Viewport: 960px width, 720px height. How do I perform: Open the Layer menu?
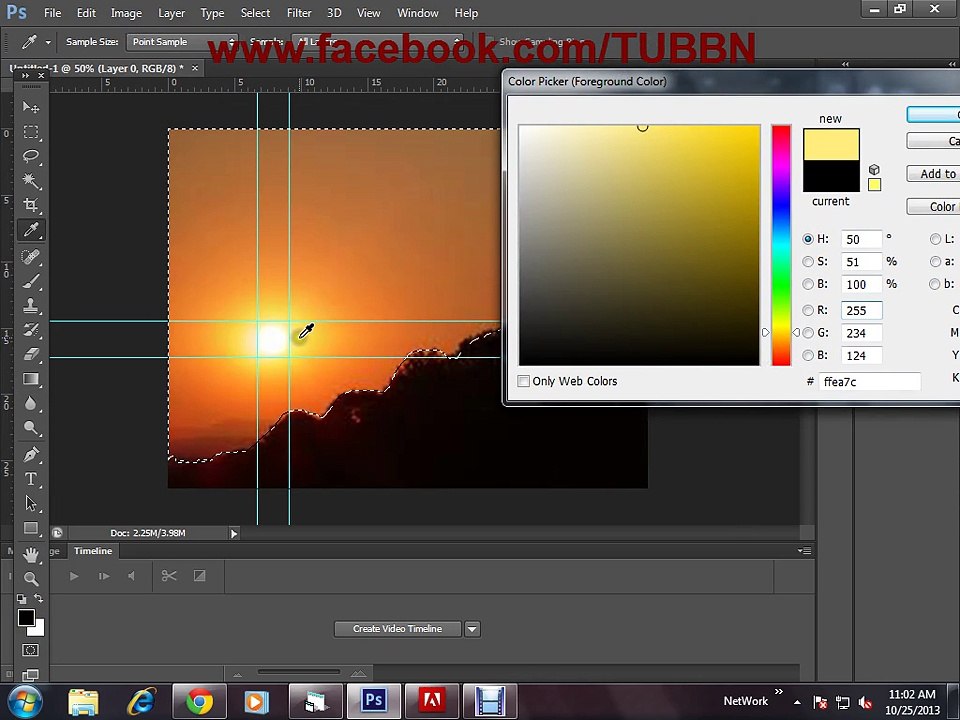pyautogui.click(x=171, y=13)
